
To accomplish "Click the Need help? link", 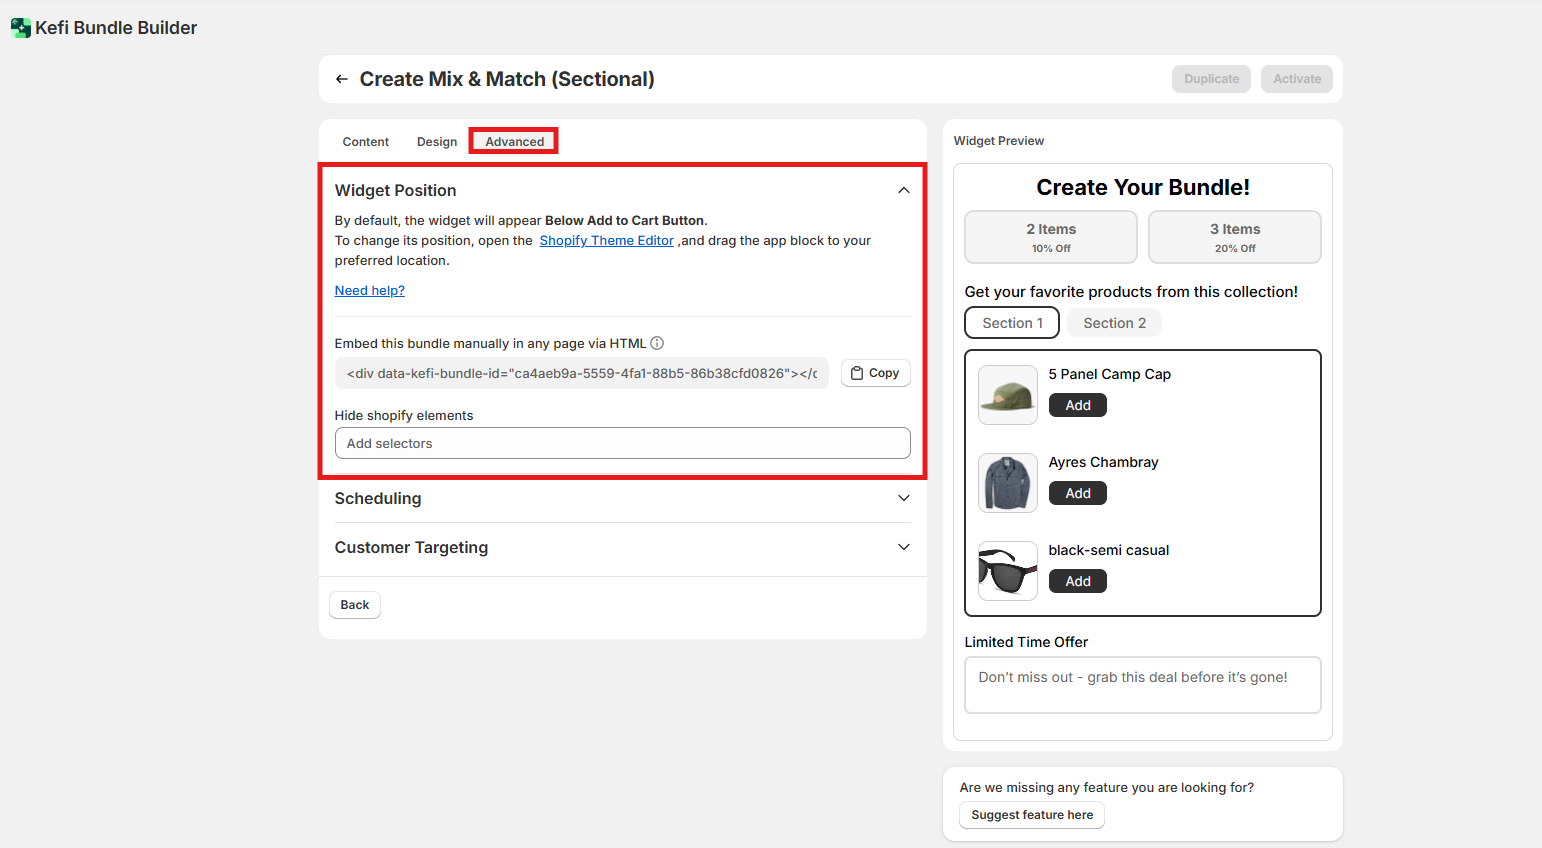I will [369, 291].
